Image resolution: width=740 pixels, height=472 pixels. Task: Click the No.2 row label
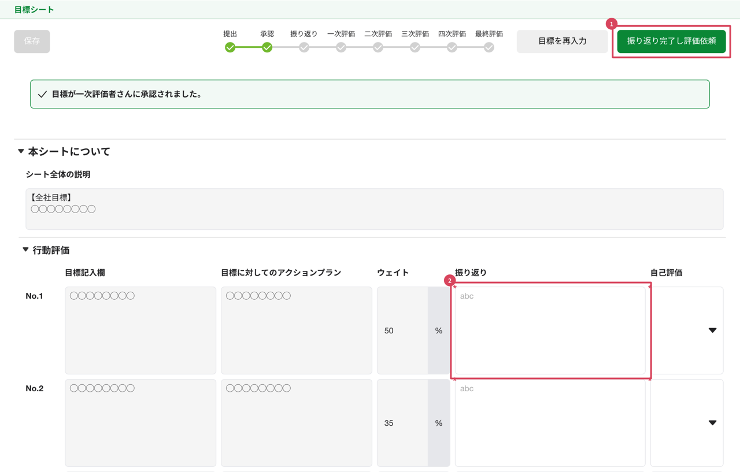(34, 388)
